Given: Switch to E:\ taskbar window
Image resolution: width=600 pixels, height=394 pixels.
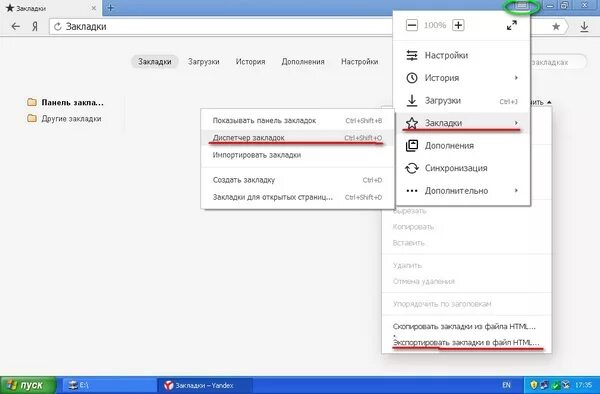Looking at the screenshot, I should coord(108,385).
